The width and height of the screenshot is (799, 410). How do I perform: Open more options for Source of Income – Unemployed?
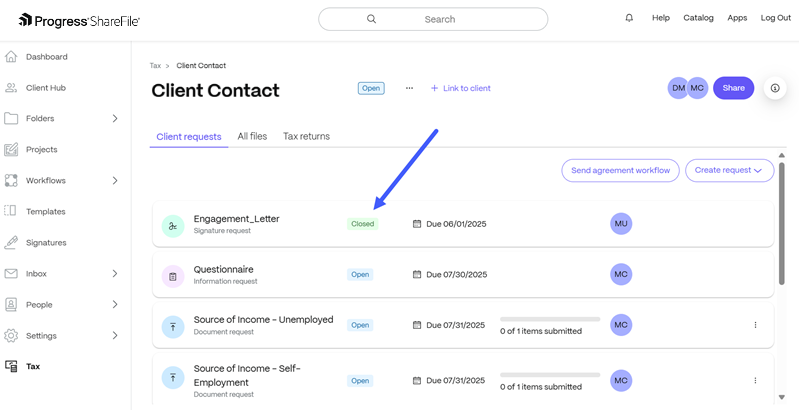(755, 325)
